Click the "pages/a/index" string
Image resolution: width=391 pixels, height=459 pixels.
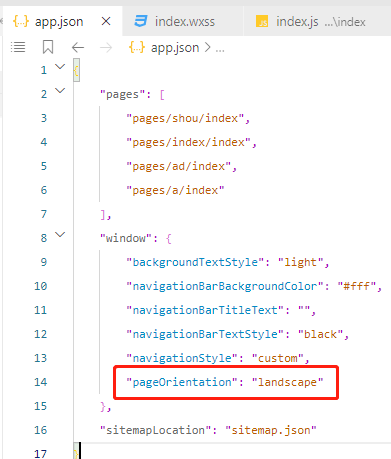point(175,190)
